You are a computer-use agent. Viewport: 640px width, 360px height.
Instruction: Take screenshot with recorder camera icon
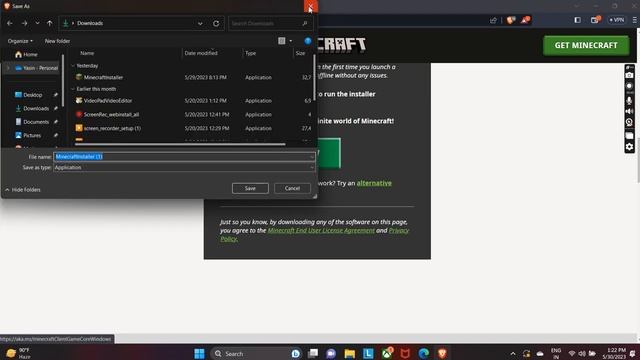(x=629, y=76)
